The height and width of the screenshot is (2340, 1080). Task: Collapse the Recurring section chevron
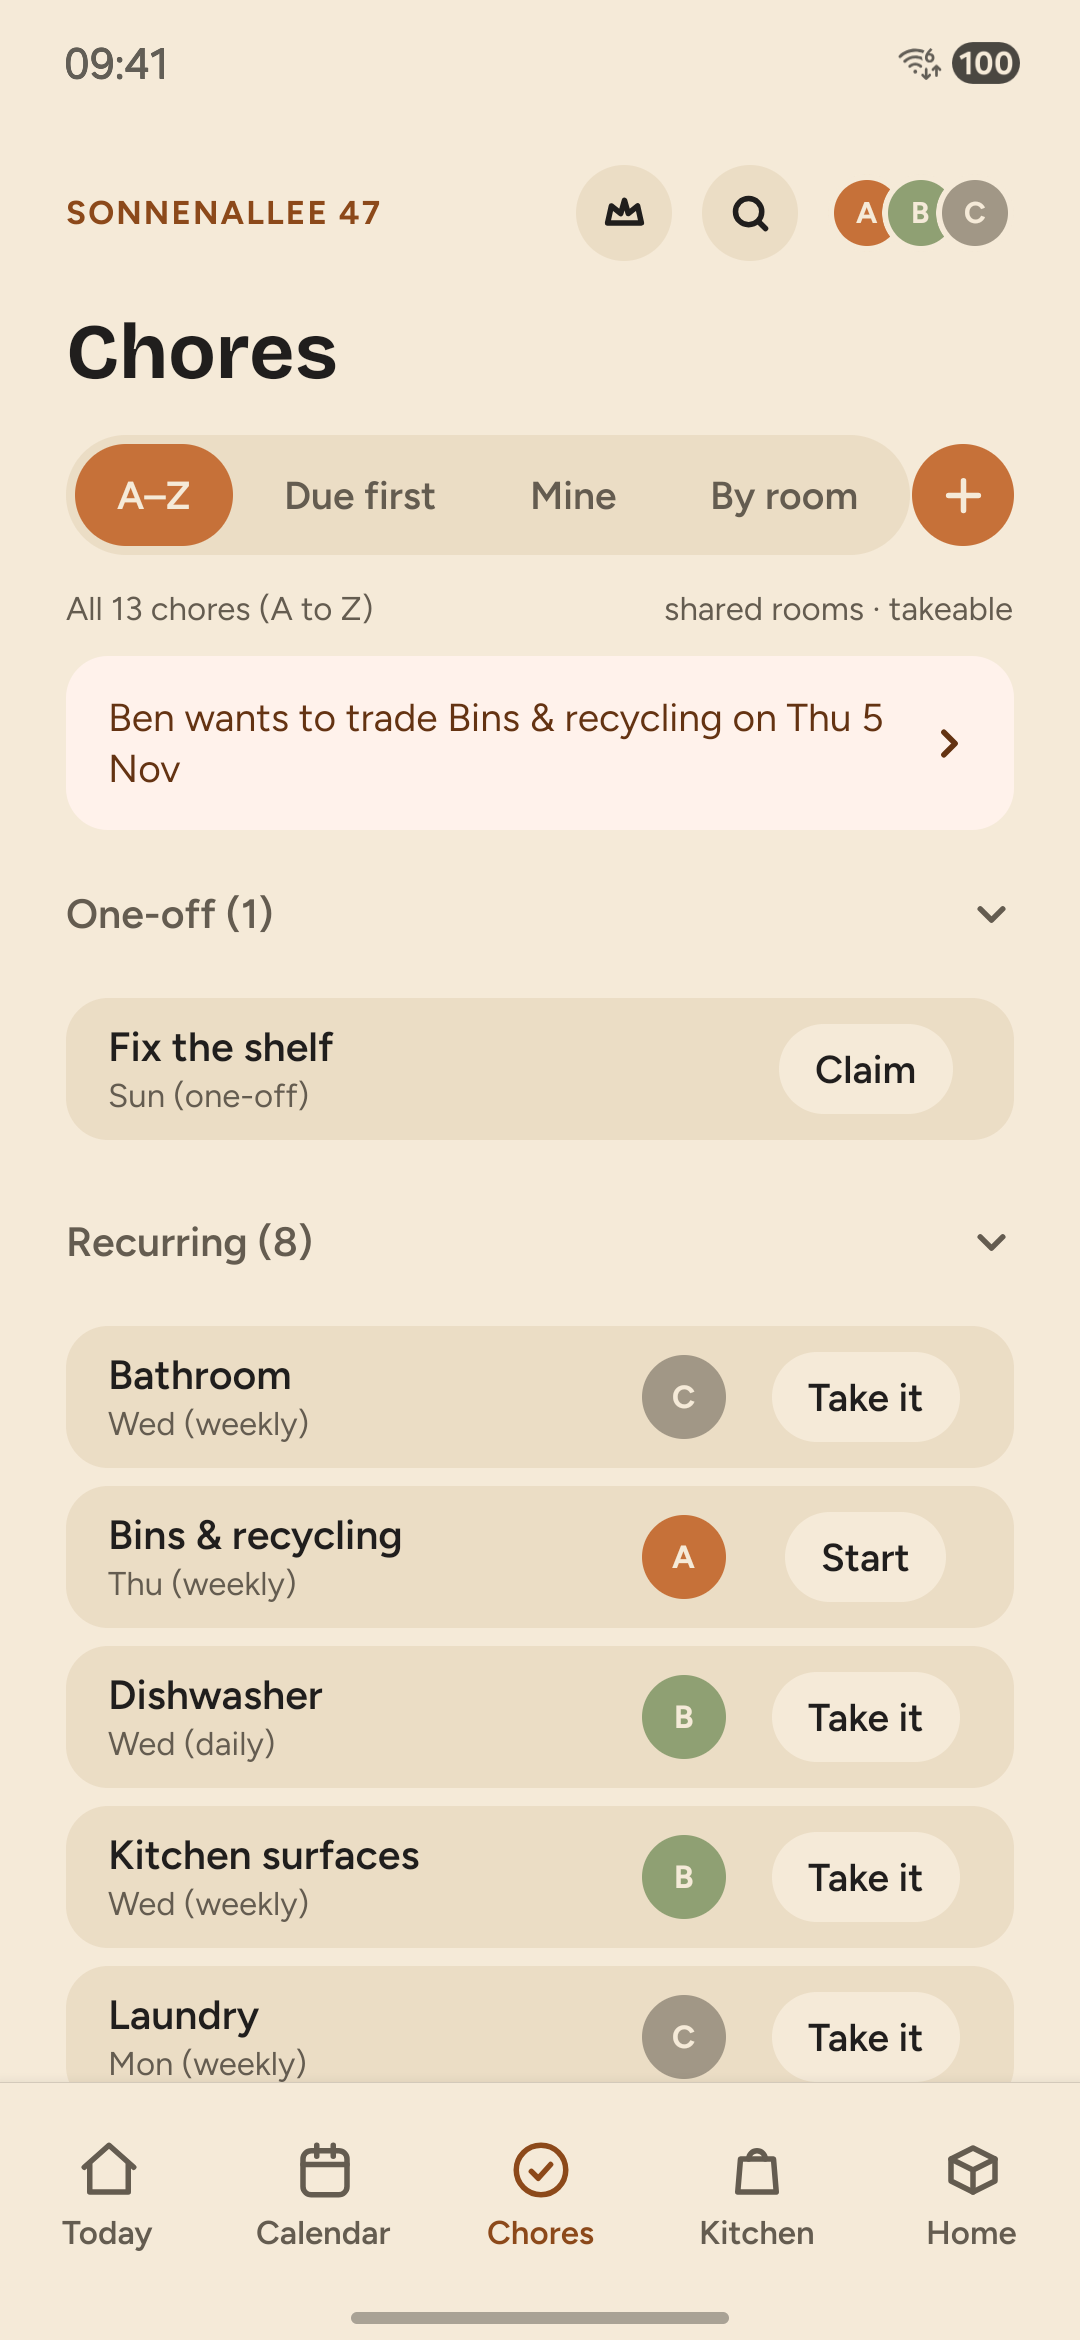991,1242
